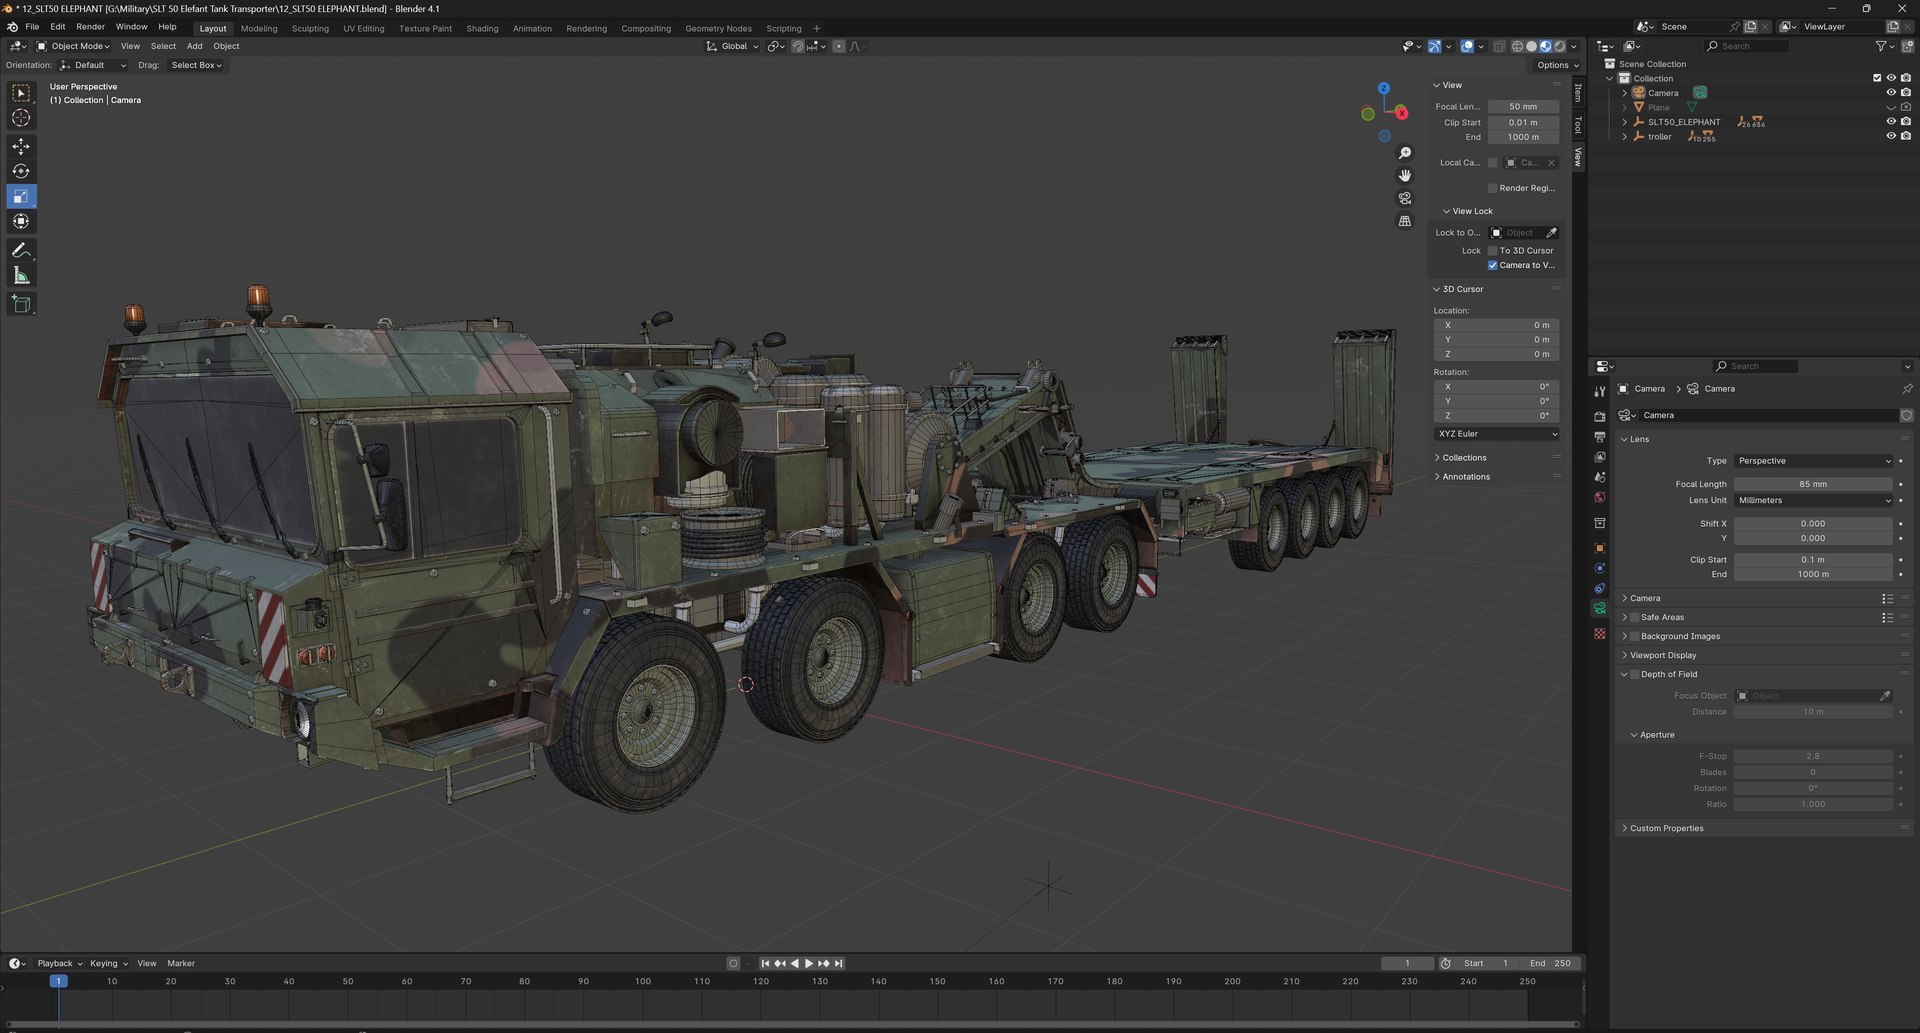The height and width of the screenshot is (1033, 1920).
Task: Click the outliner Search field
Action: (1746, 46)
